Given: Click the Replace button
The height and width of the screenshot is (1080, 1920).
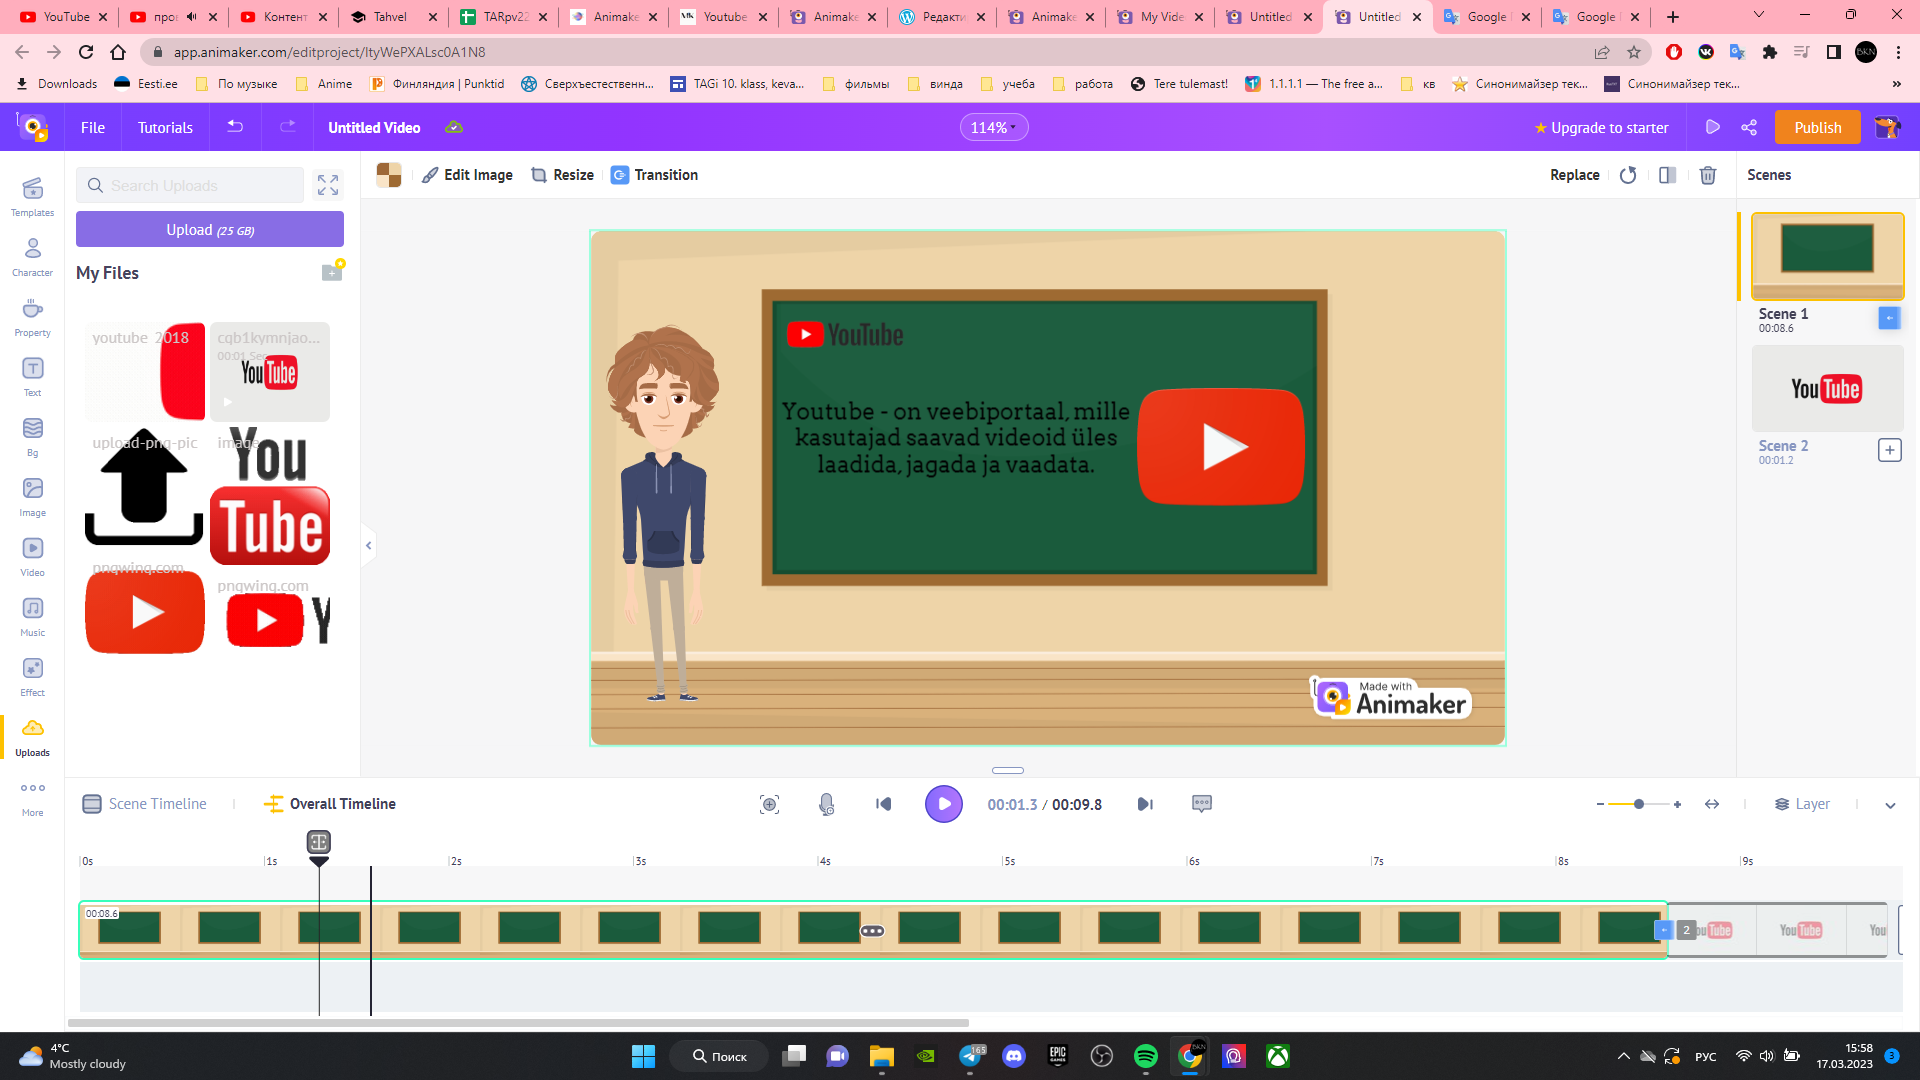Looking at the screenshot, I should (x=1574, y=175).
